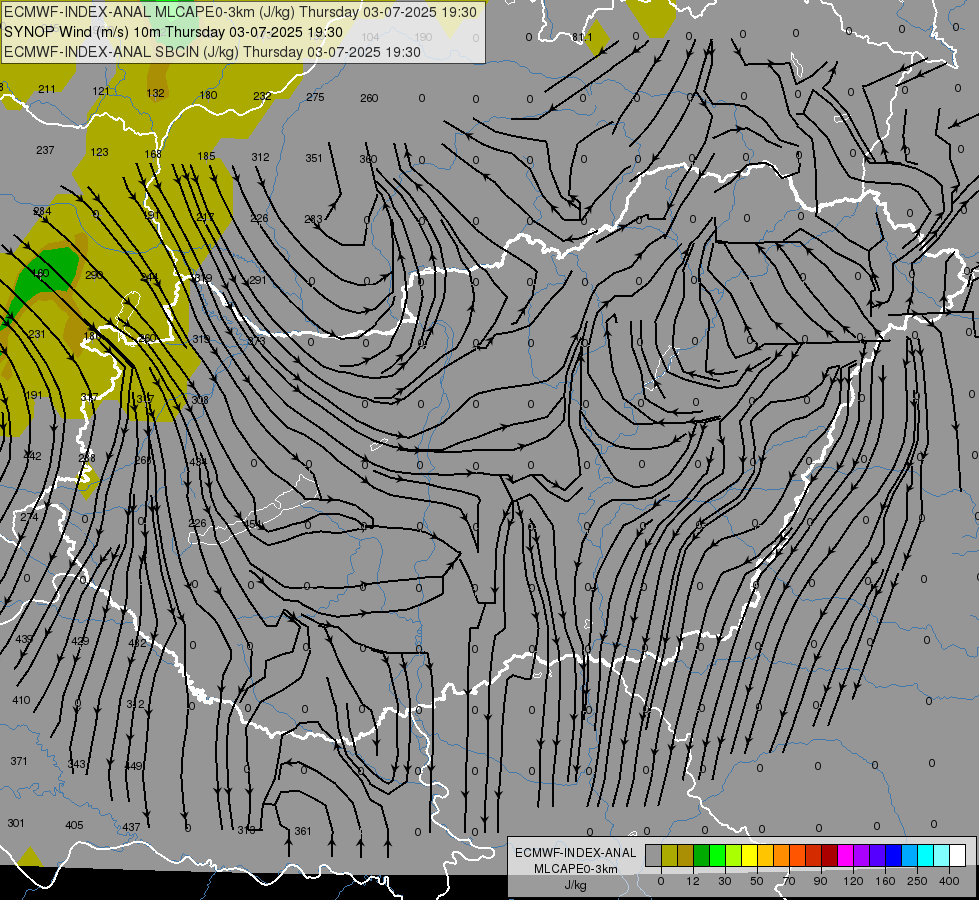
Task: Click the map value 301
Action: (16, 823)
